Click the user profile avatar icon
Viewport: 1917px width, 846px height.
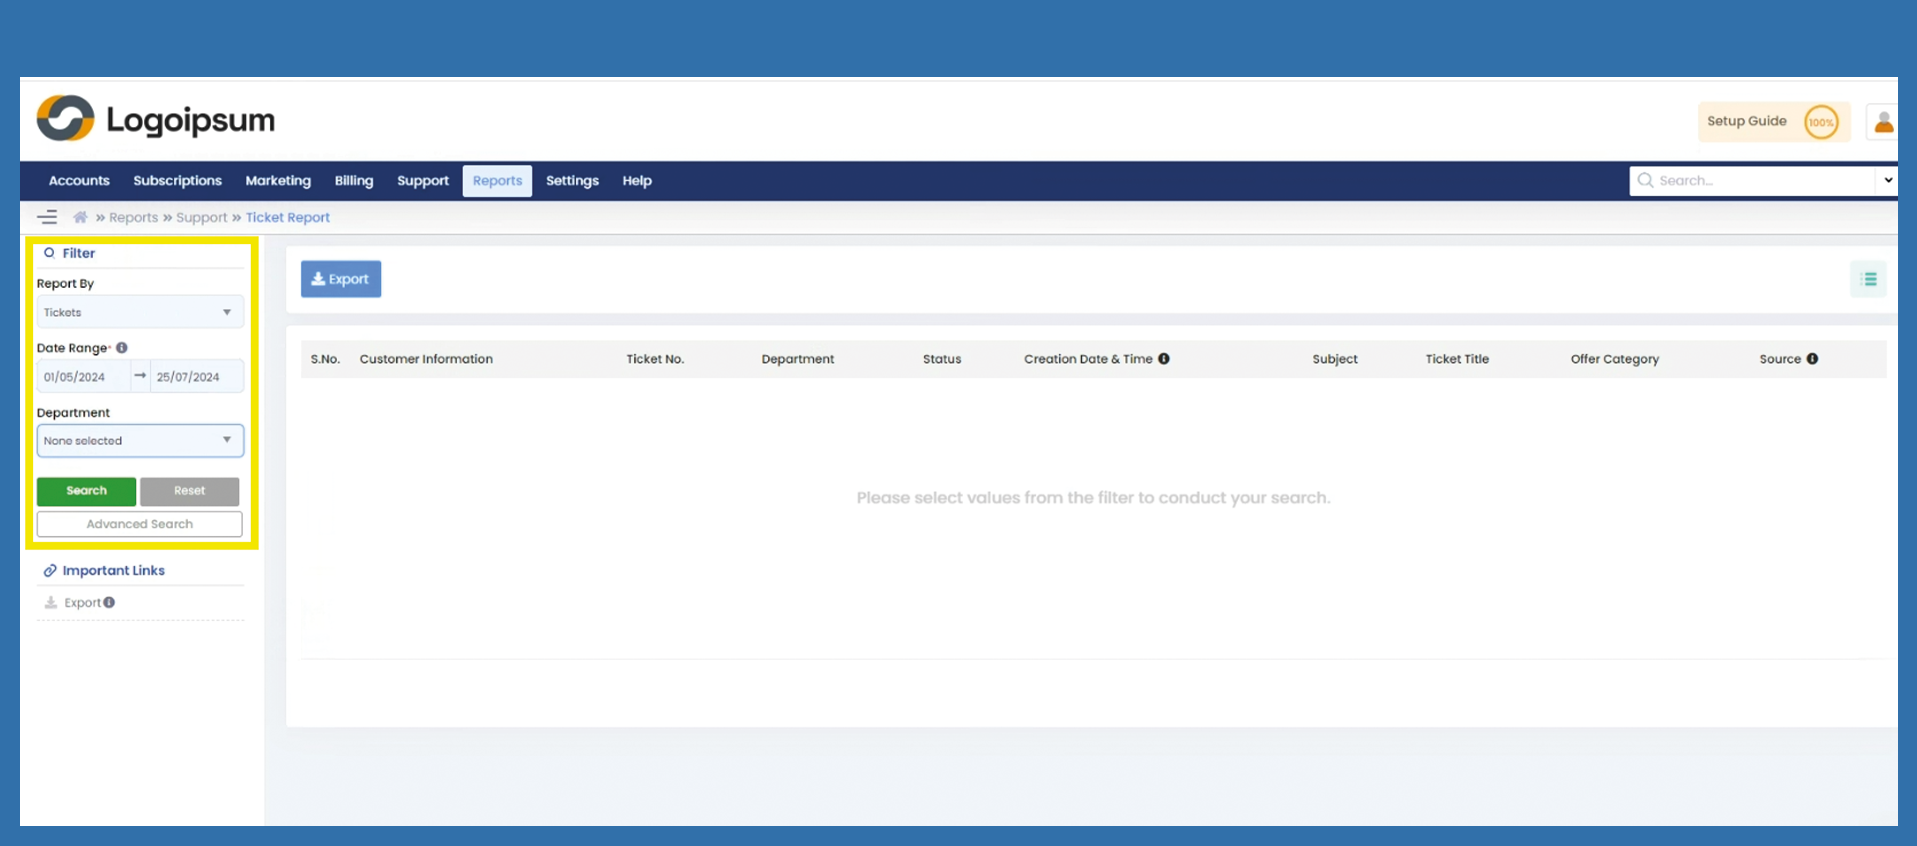coord(1883,122)
